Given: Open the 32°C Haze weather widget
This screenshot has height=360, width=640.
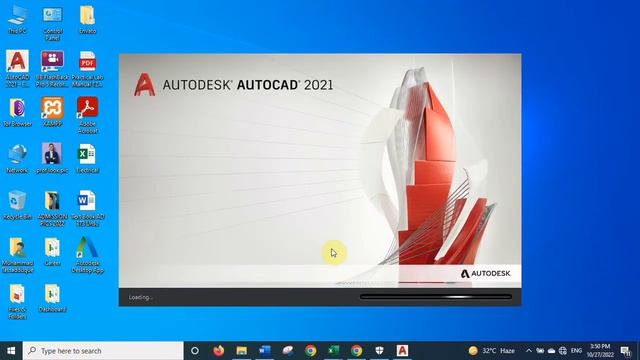Looking at the screenshot, I should click(x=492, y=351).
